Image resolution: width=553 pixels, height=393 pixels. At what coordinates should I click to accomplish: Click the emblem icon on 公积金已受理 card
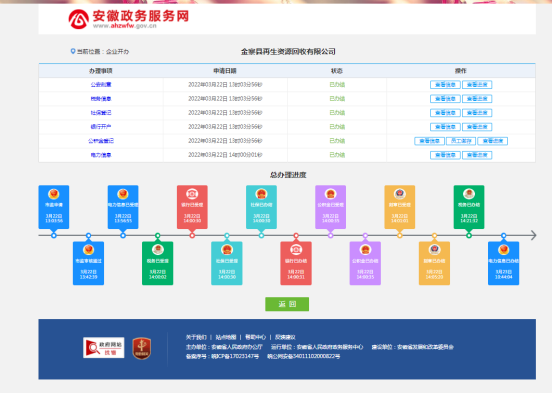click(x=330, y=194)
